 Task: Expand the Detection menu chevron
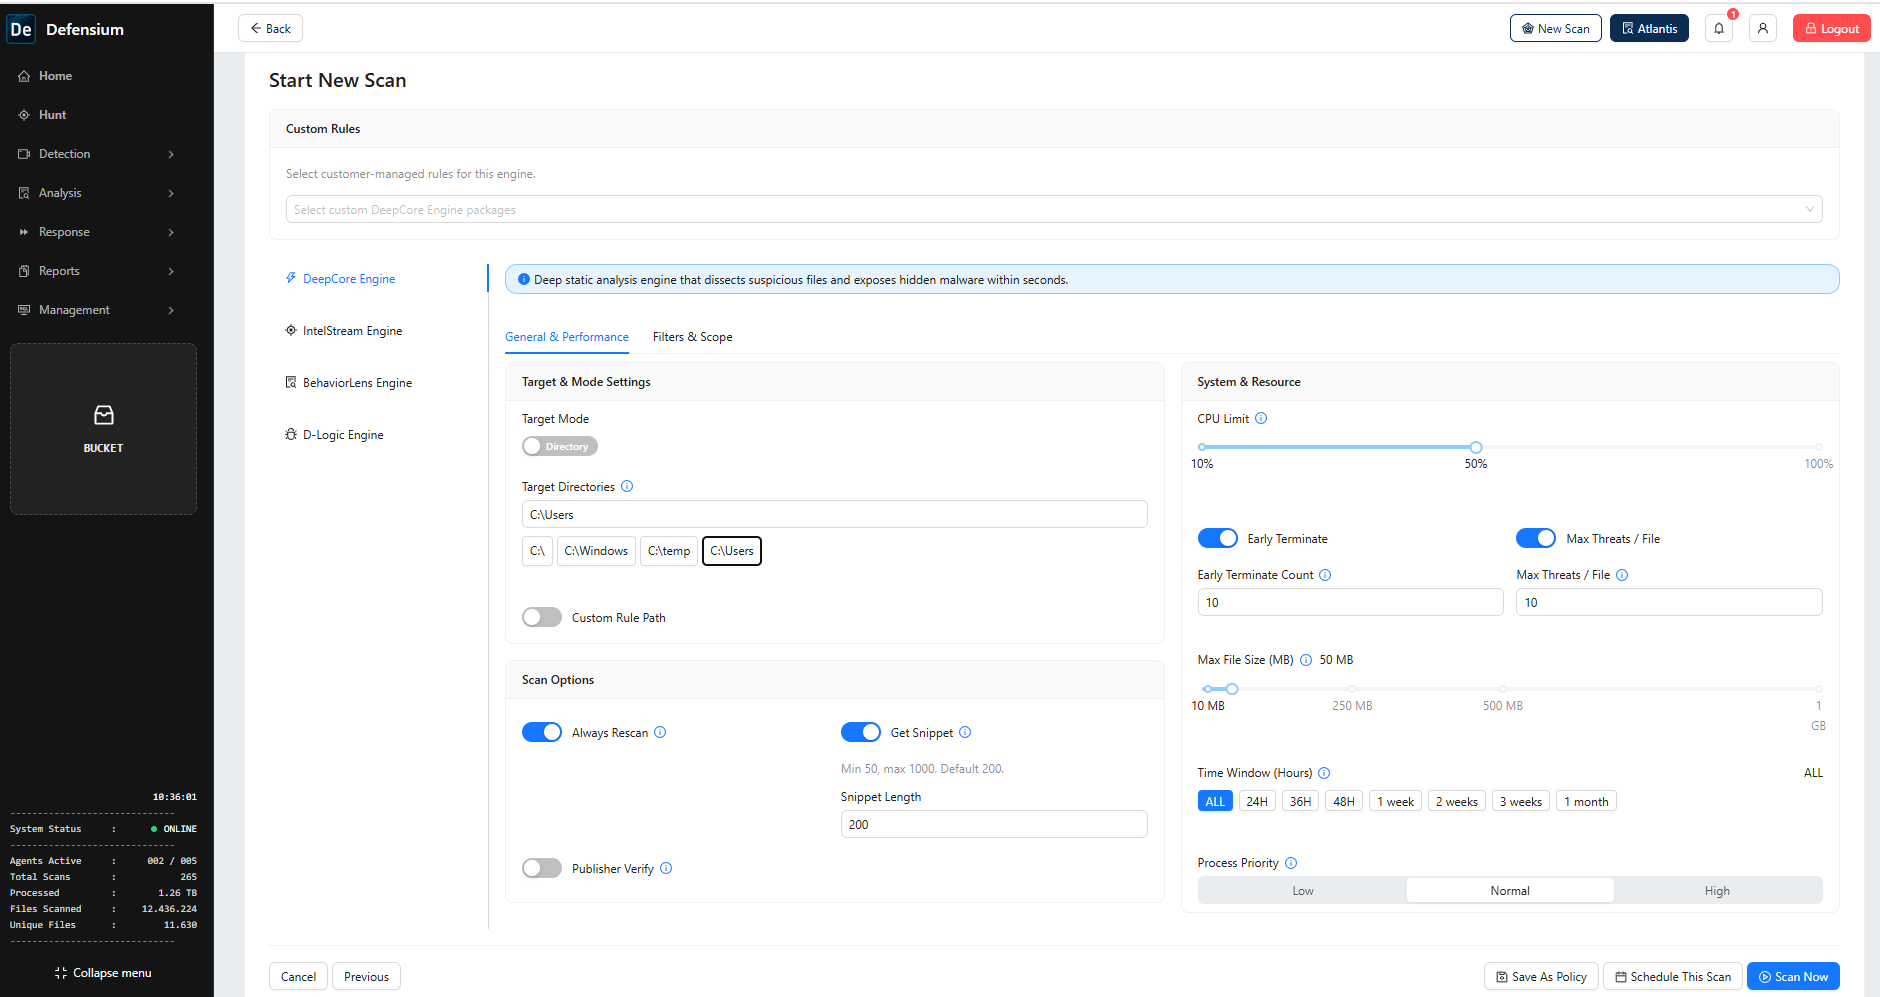tap(171, 154)
